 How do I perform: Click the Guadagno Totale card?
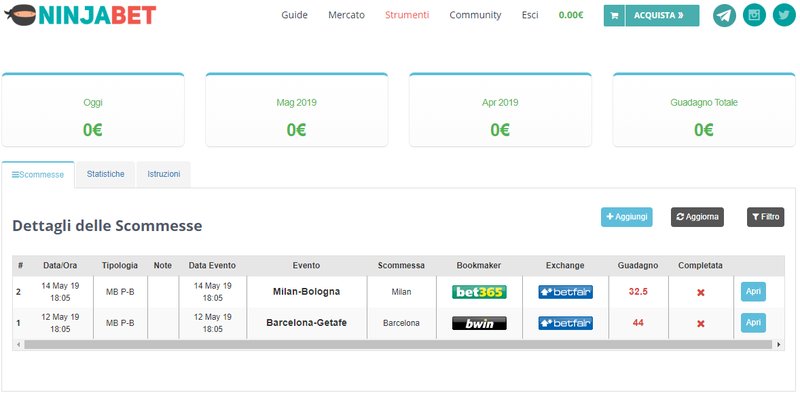(x=704, y=110)
